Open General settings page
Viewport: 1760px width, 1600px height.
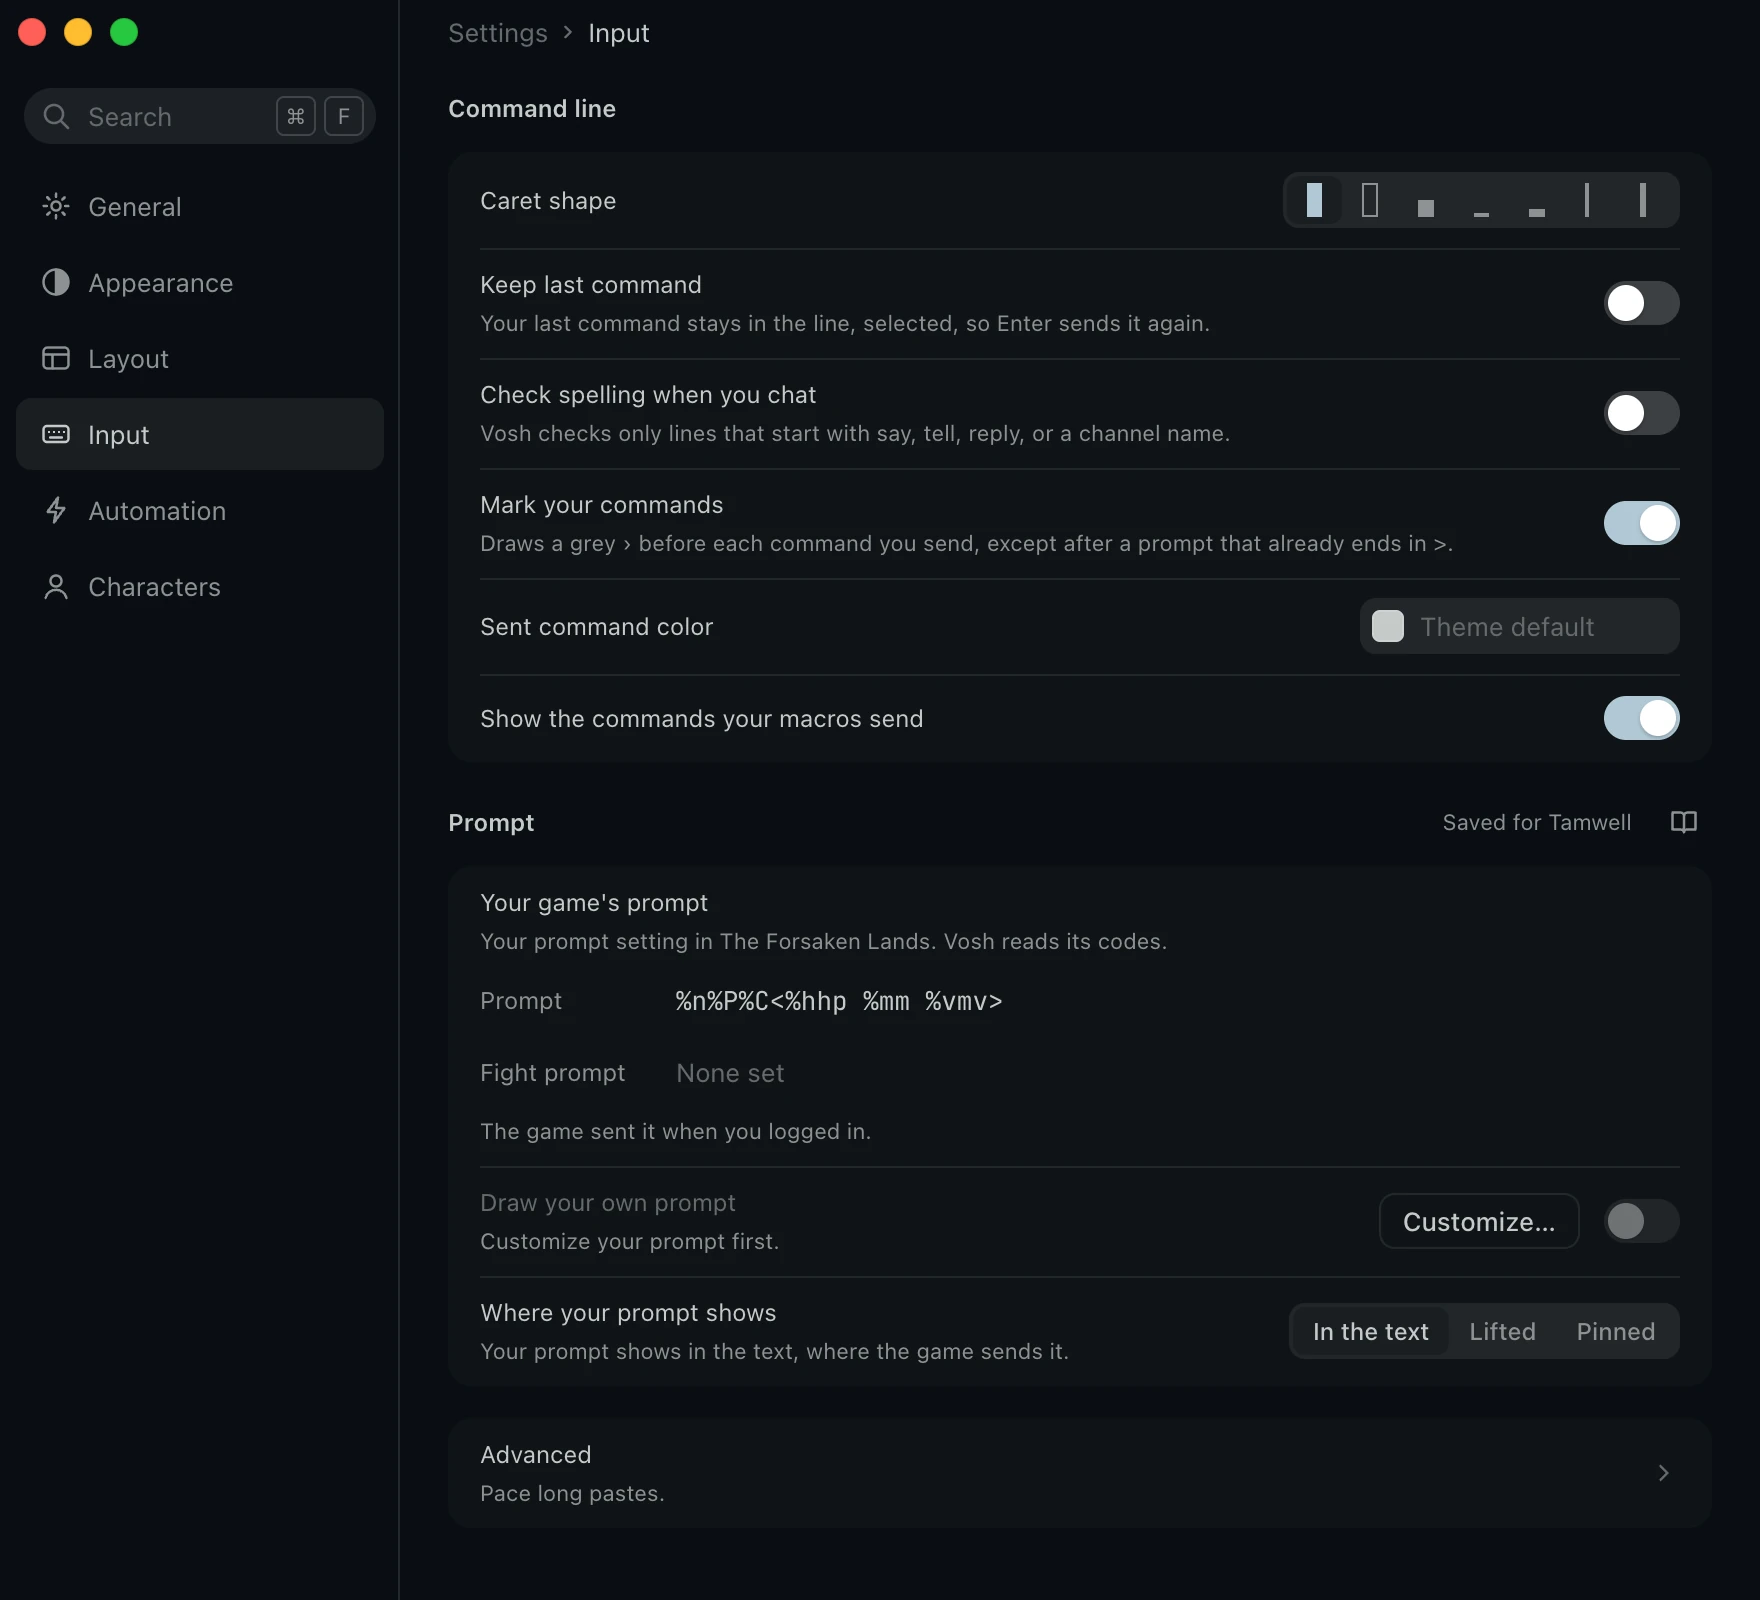click(x=200, y=206)
